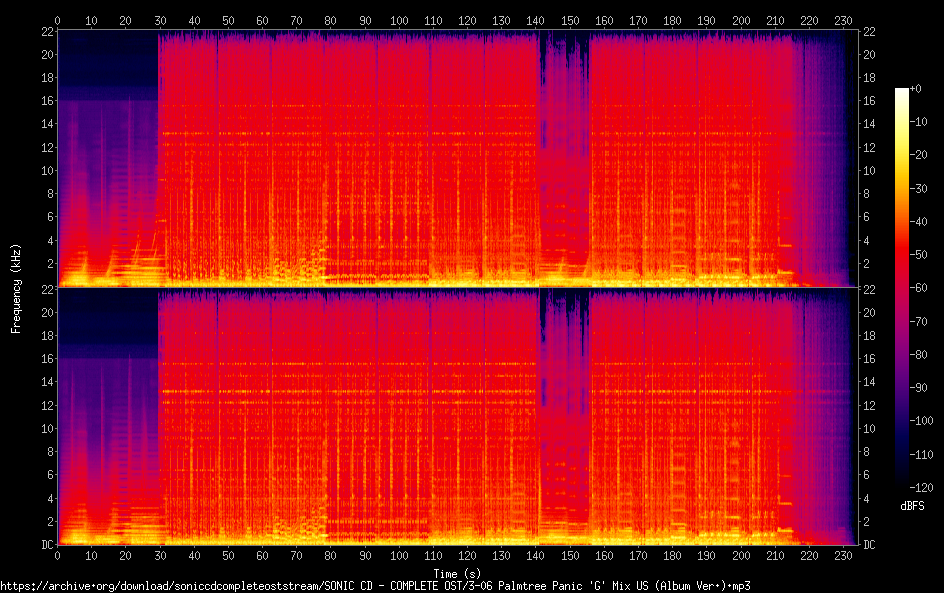This screenshot has width=944, height=593.
Task: Click the '100' tick on the top time axis
Action: [399, 20]
